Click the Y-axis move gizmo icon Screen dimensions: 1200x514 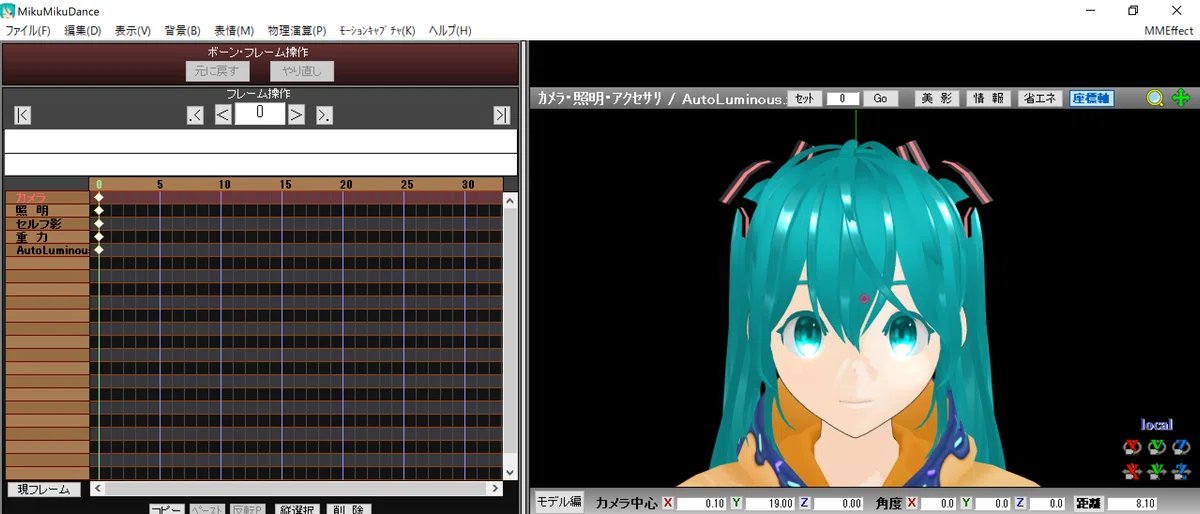[1157, 470]
